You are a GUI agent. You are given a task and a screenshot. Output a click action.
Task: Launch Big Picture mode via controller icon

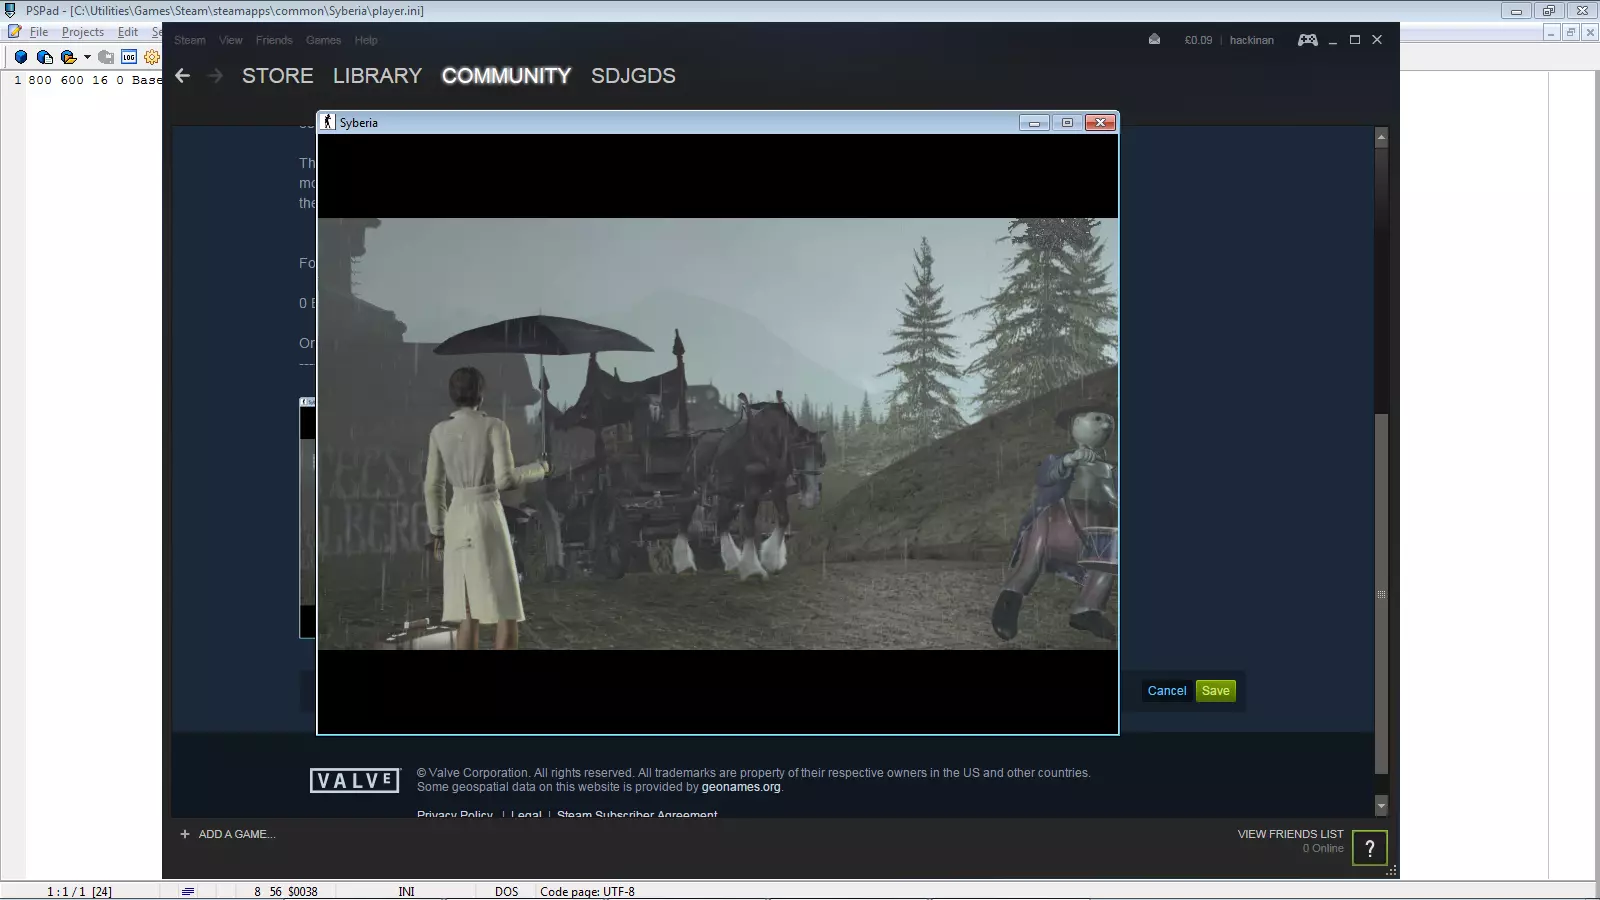pos(1307,40)
